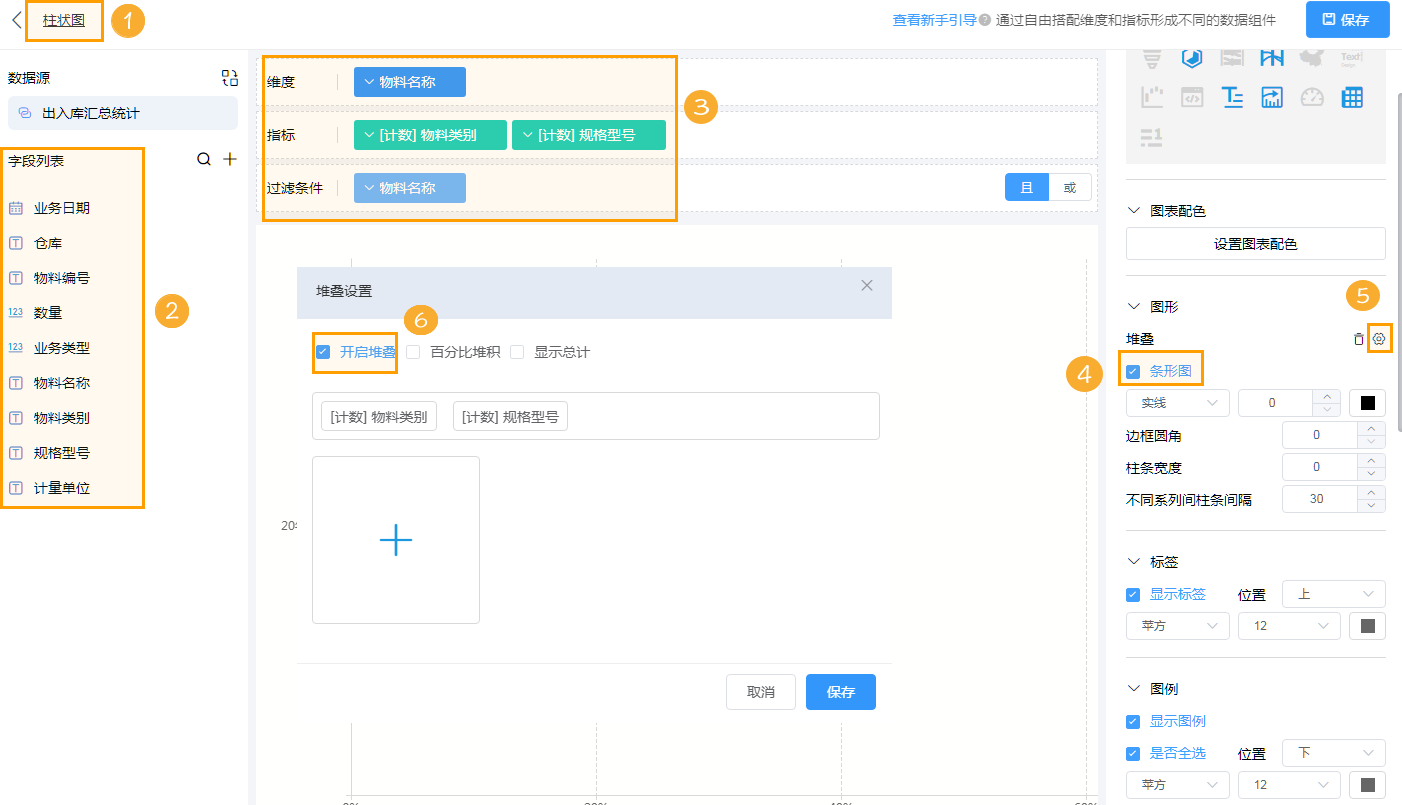The width and height of the screenshot is (1402, 805).
Task: Click the black border color swatch
Action: tap(1367, 402)
